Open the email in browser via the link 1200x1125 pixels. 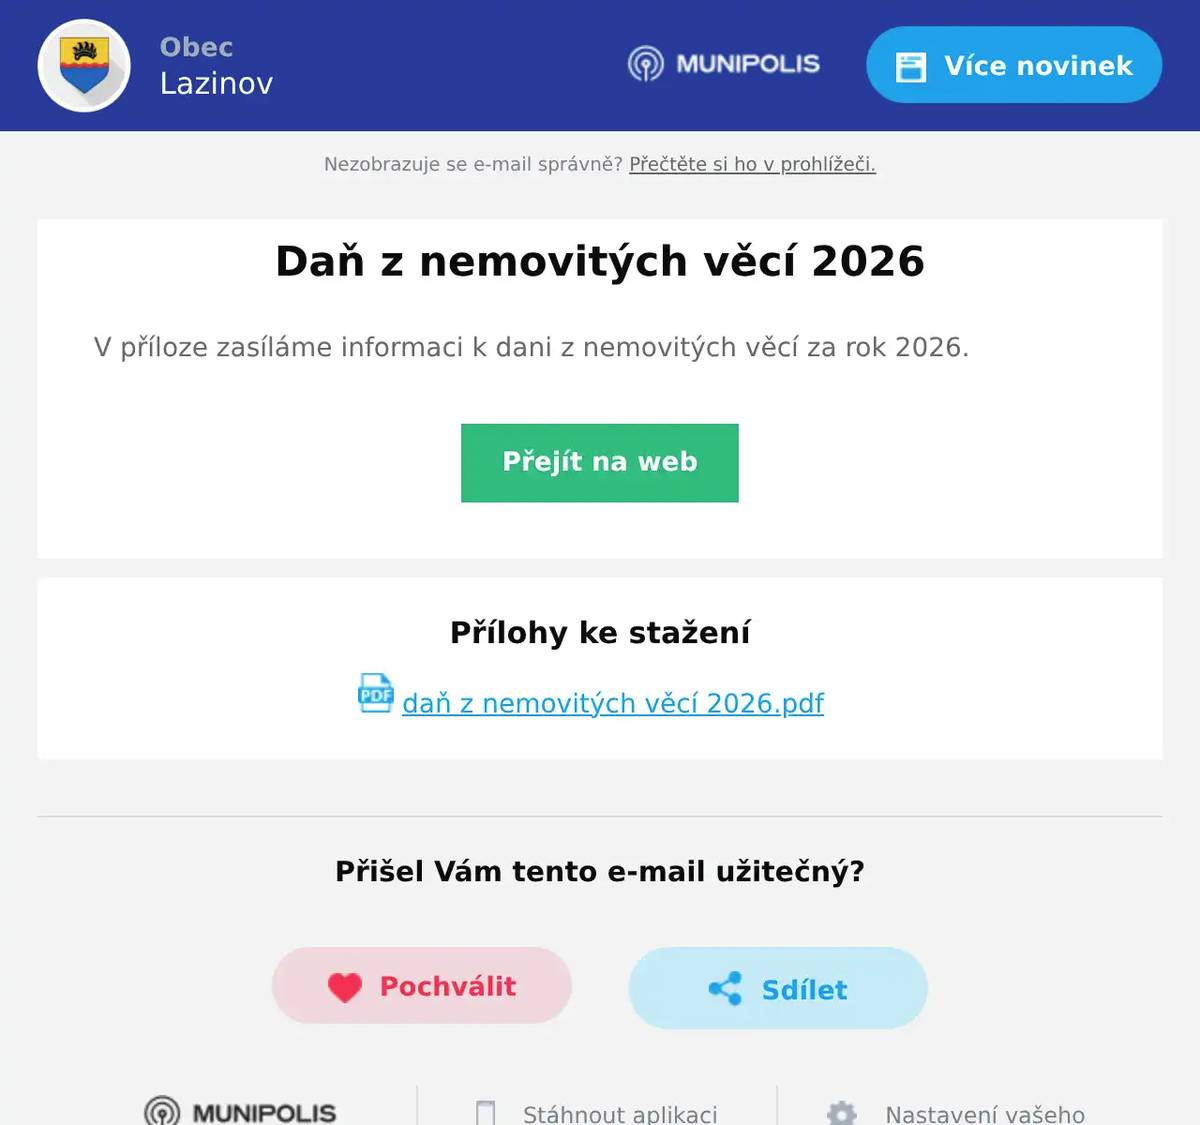(x=752, y=164)
